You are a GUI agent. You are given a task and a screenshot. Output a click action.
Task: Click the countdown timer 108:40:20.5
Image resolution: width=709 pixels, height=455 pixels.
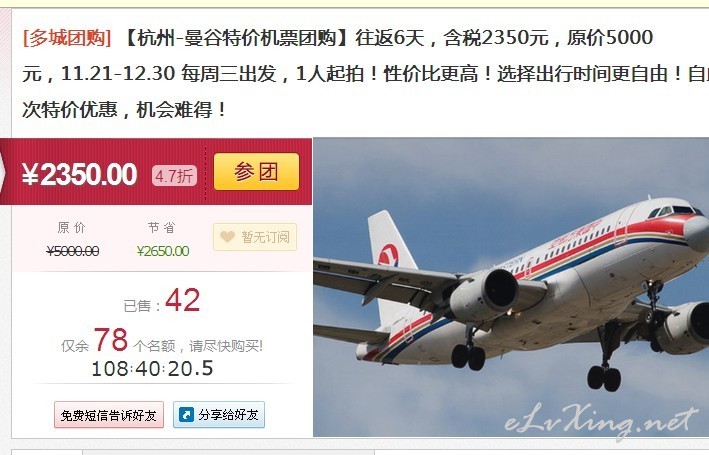tap(152, 369)
